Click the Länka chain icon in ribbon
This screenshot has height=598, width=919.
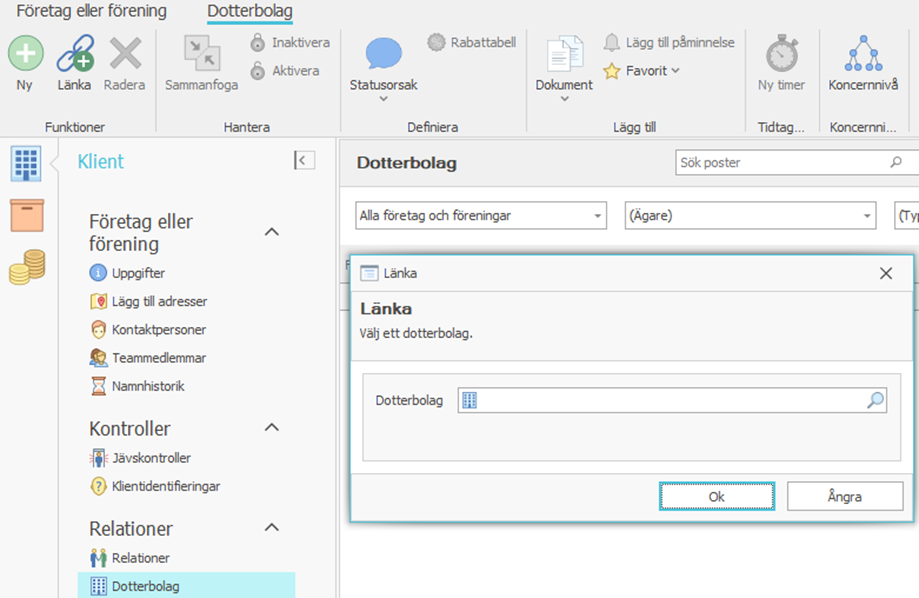pyautogui.click(x=74, y=54)
